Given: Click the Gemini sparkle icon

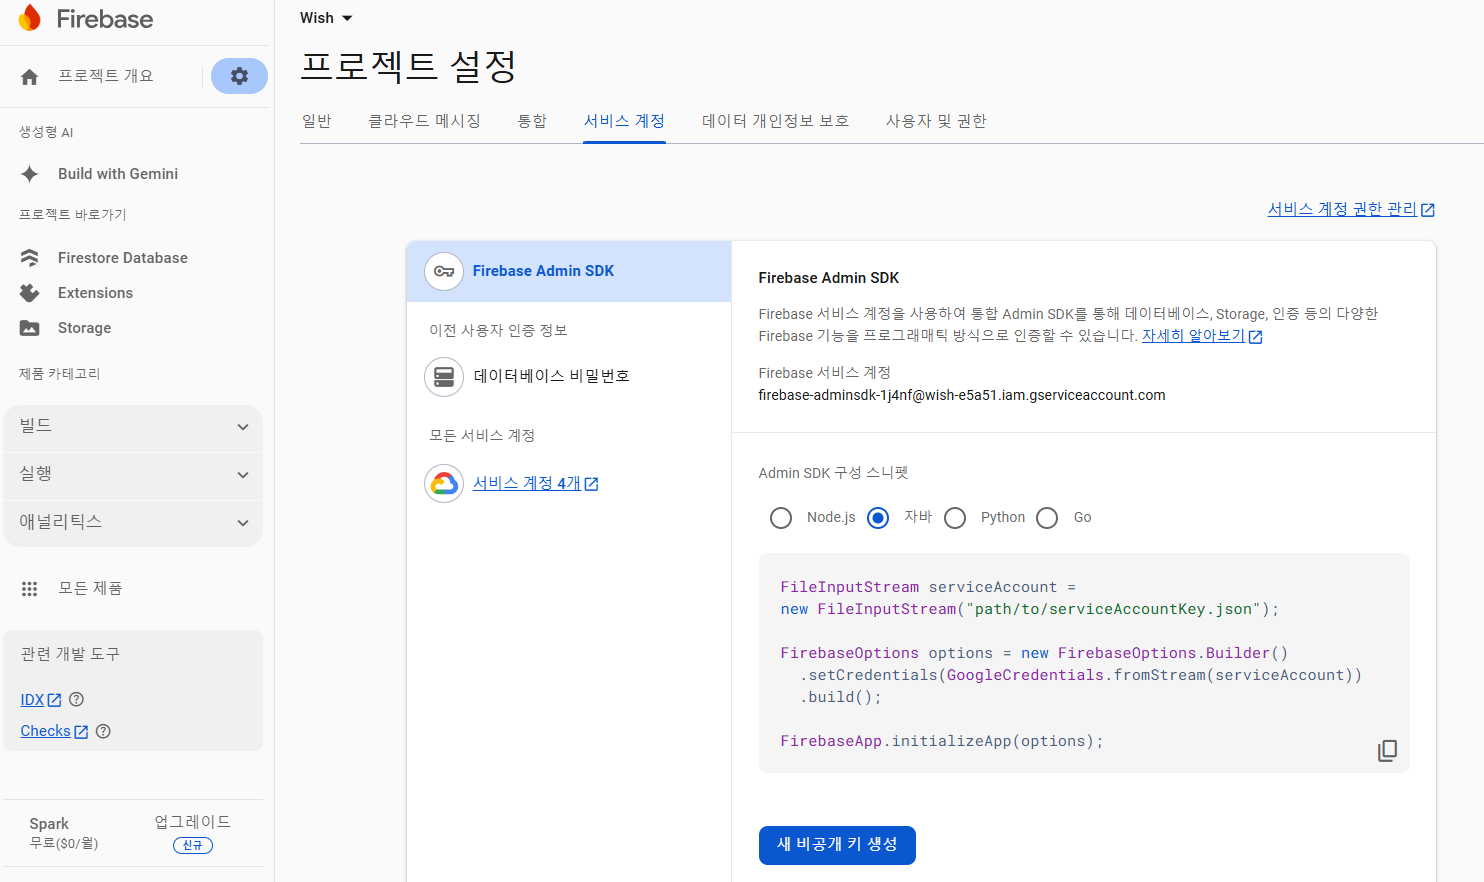Looking at the screenshot, I should click(x=30, y=174).
